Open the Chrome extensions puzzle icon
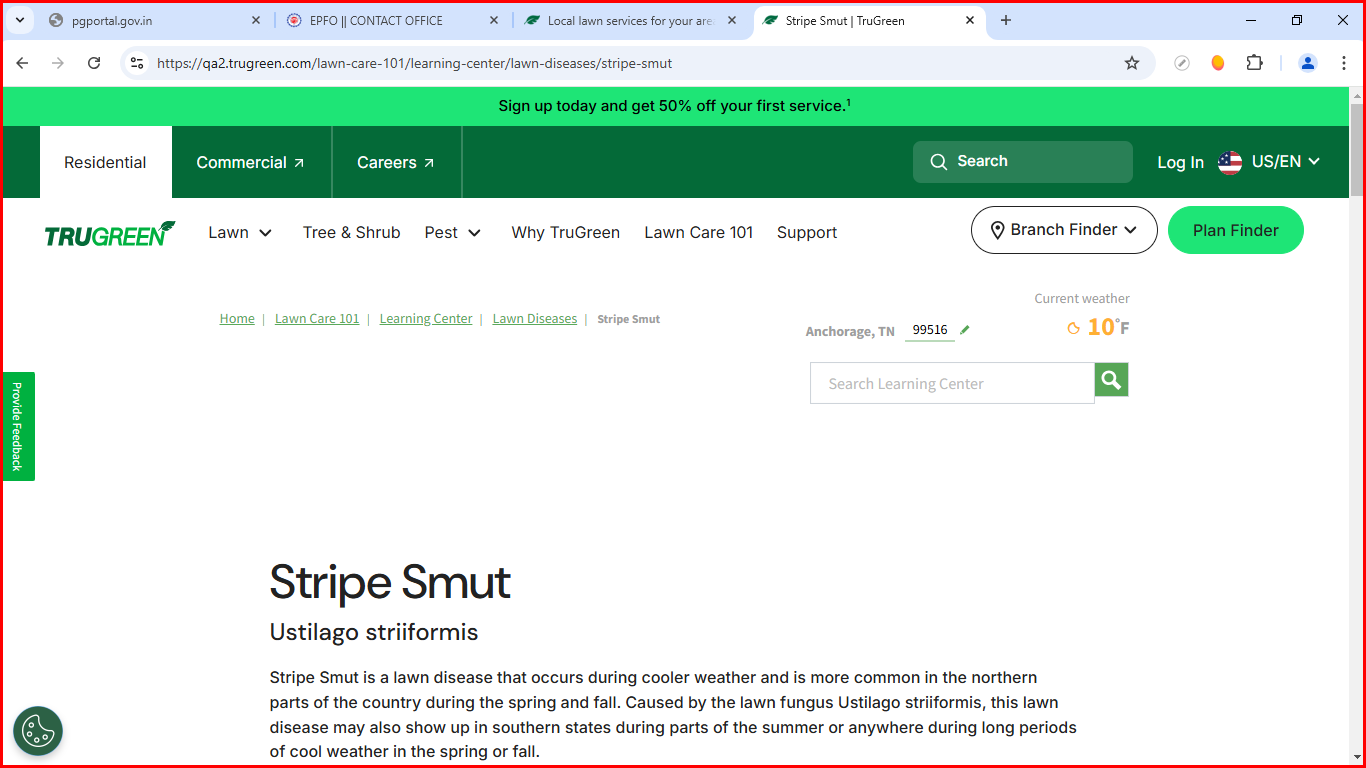 [1254, 63]
